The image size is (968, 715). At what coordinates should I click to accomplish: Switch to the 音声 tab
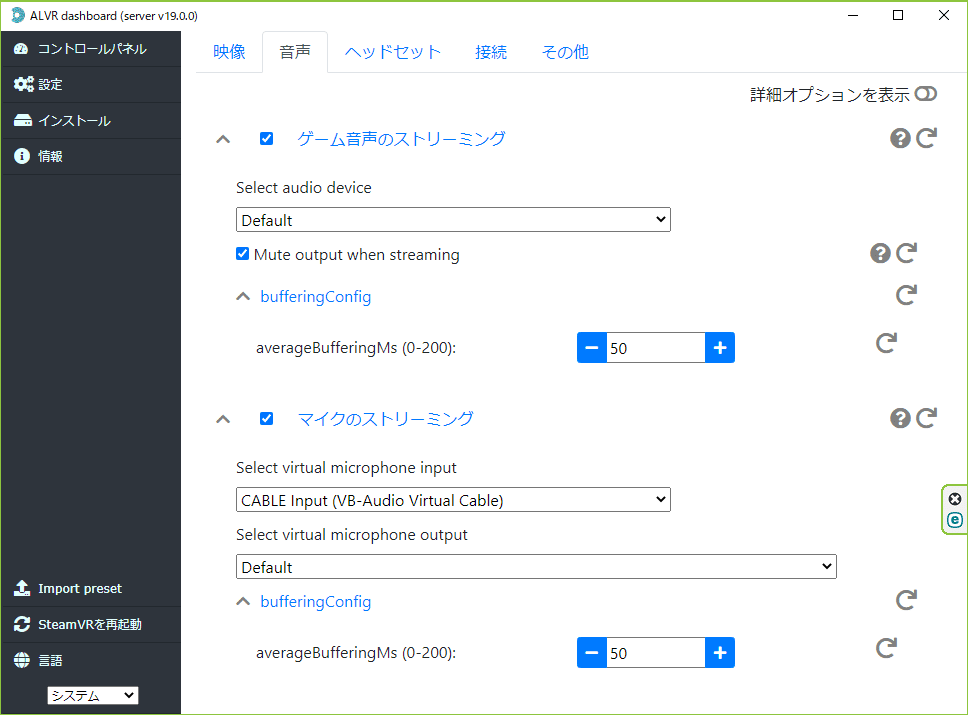(295, 52)
